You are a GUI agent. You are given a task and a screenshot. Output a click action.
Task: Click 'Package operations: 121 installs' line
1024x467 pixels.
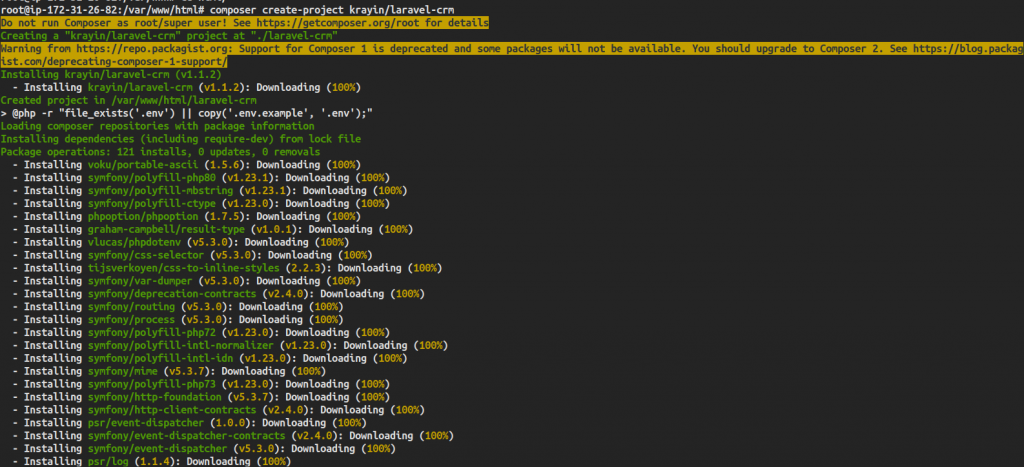tap(161, 152)
